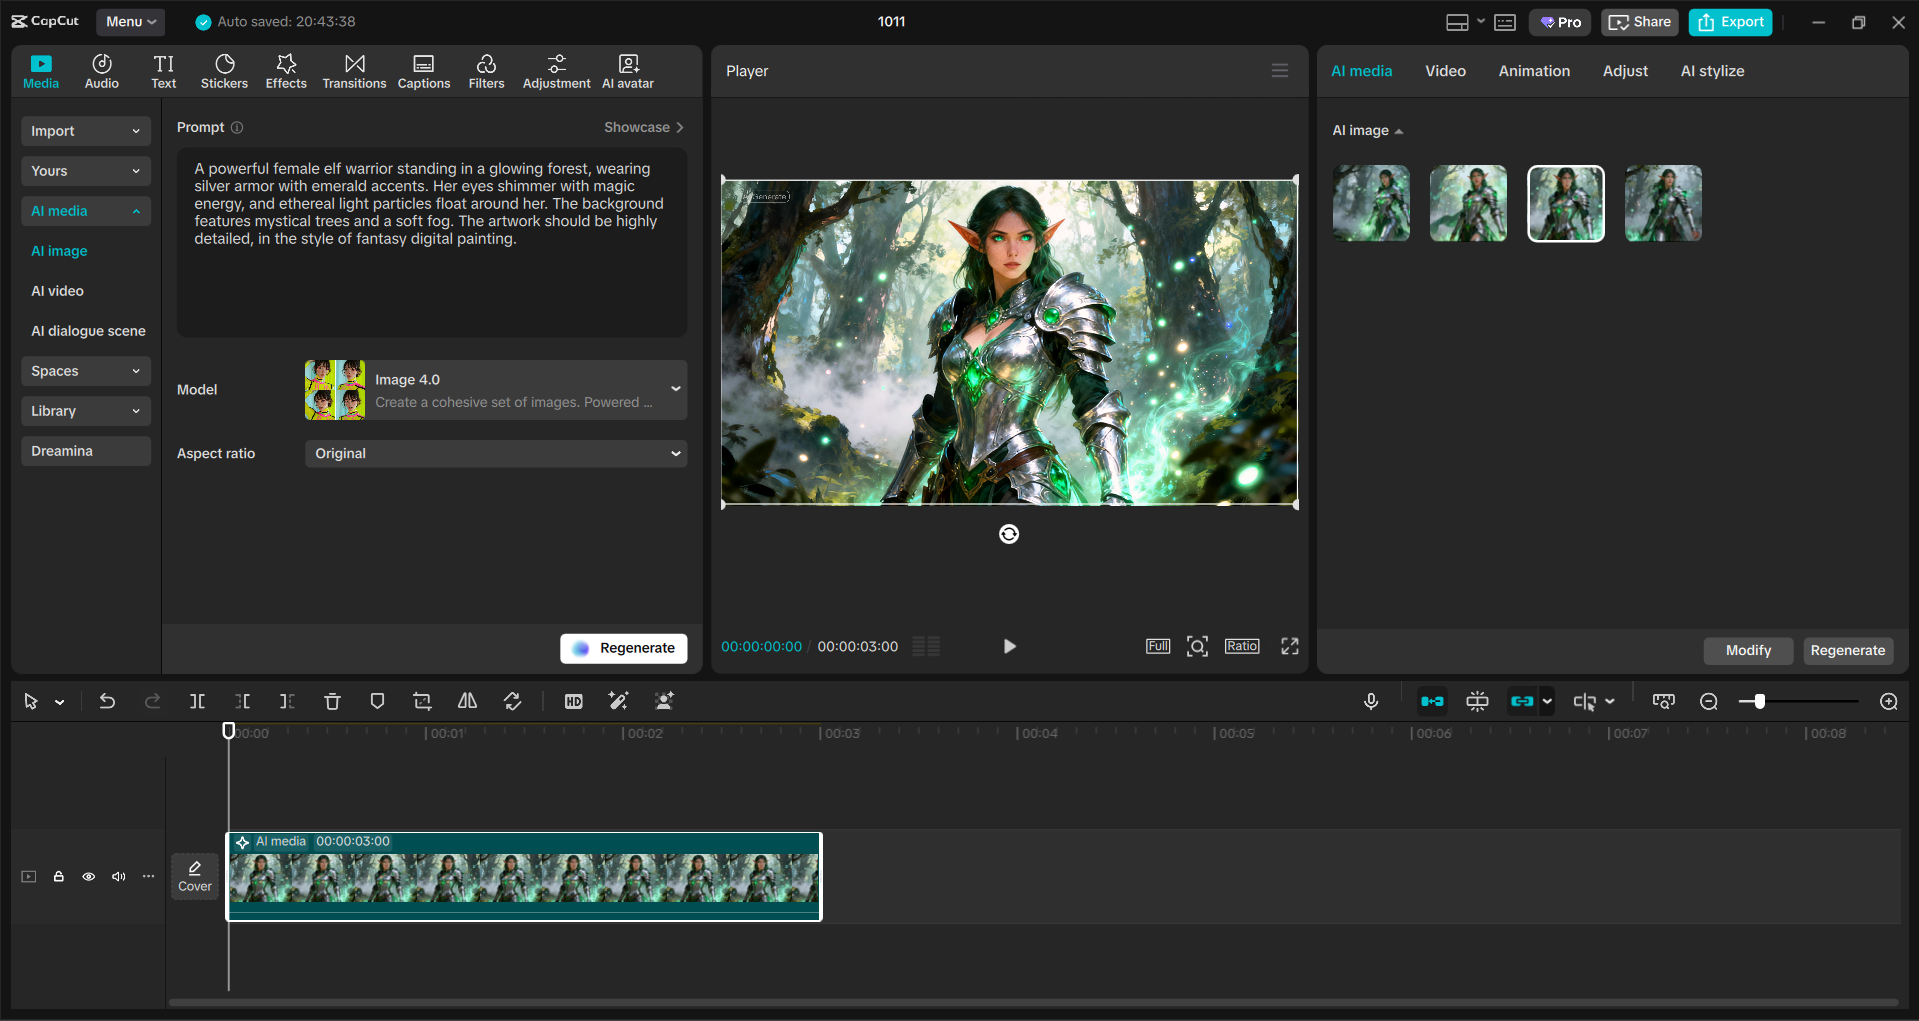This screenshot has width=1919, height=1021.
Task: Select the second AI image thumbnail
Action: (x=1467, y=203)
